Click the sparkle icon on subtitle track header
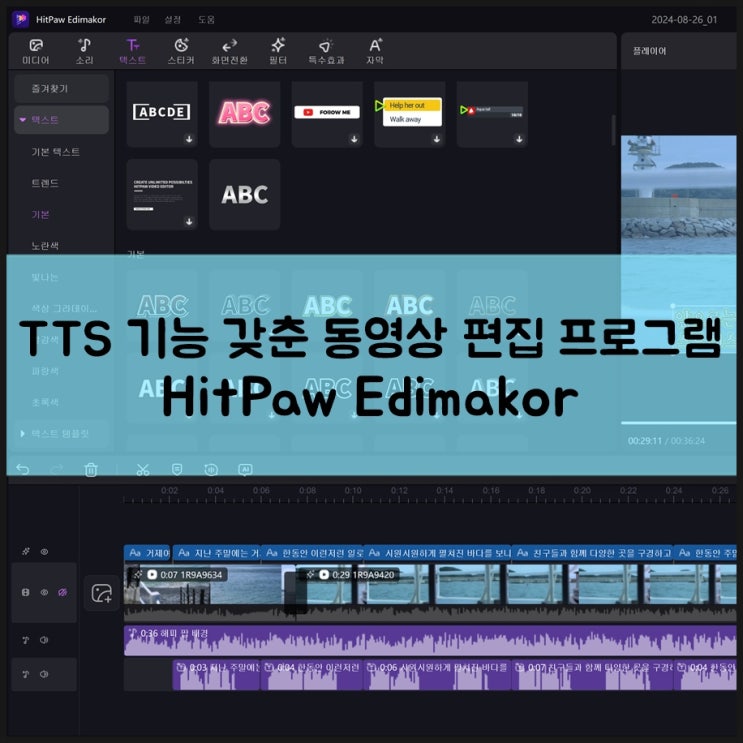This screenshot has width=743, height=743. (x=26, y=551)
